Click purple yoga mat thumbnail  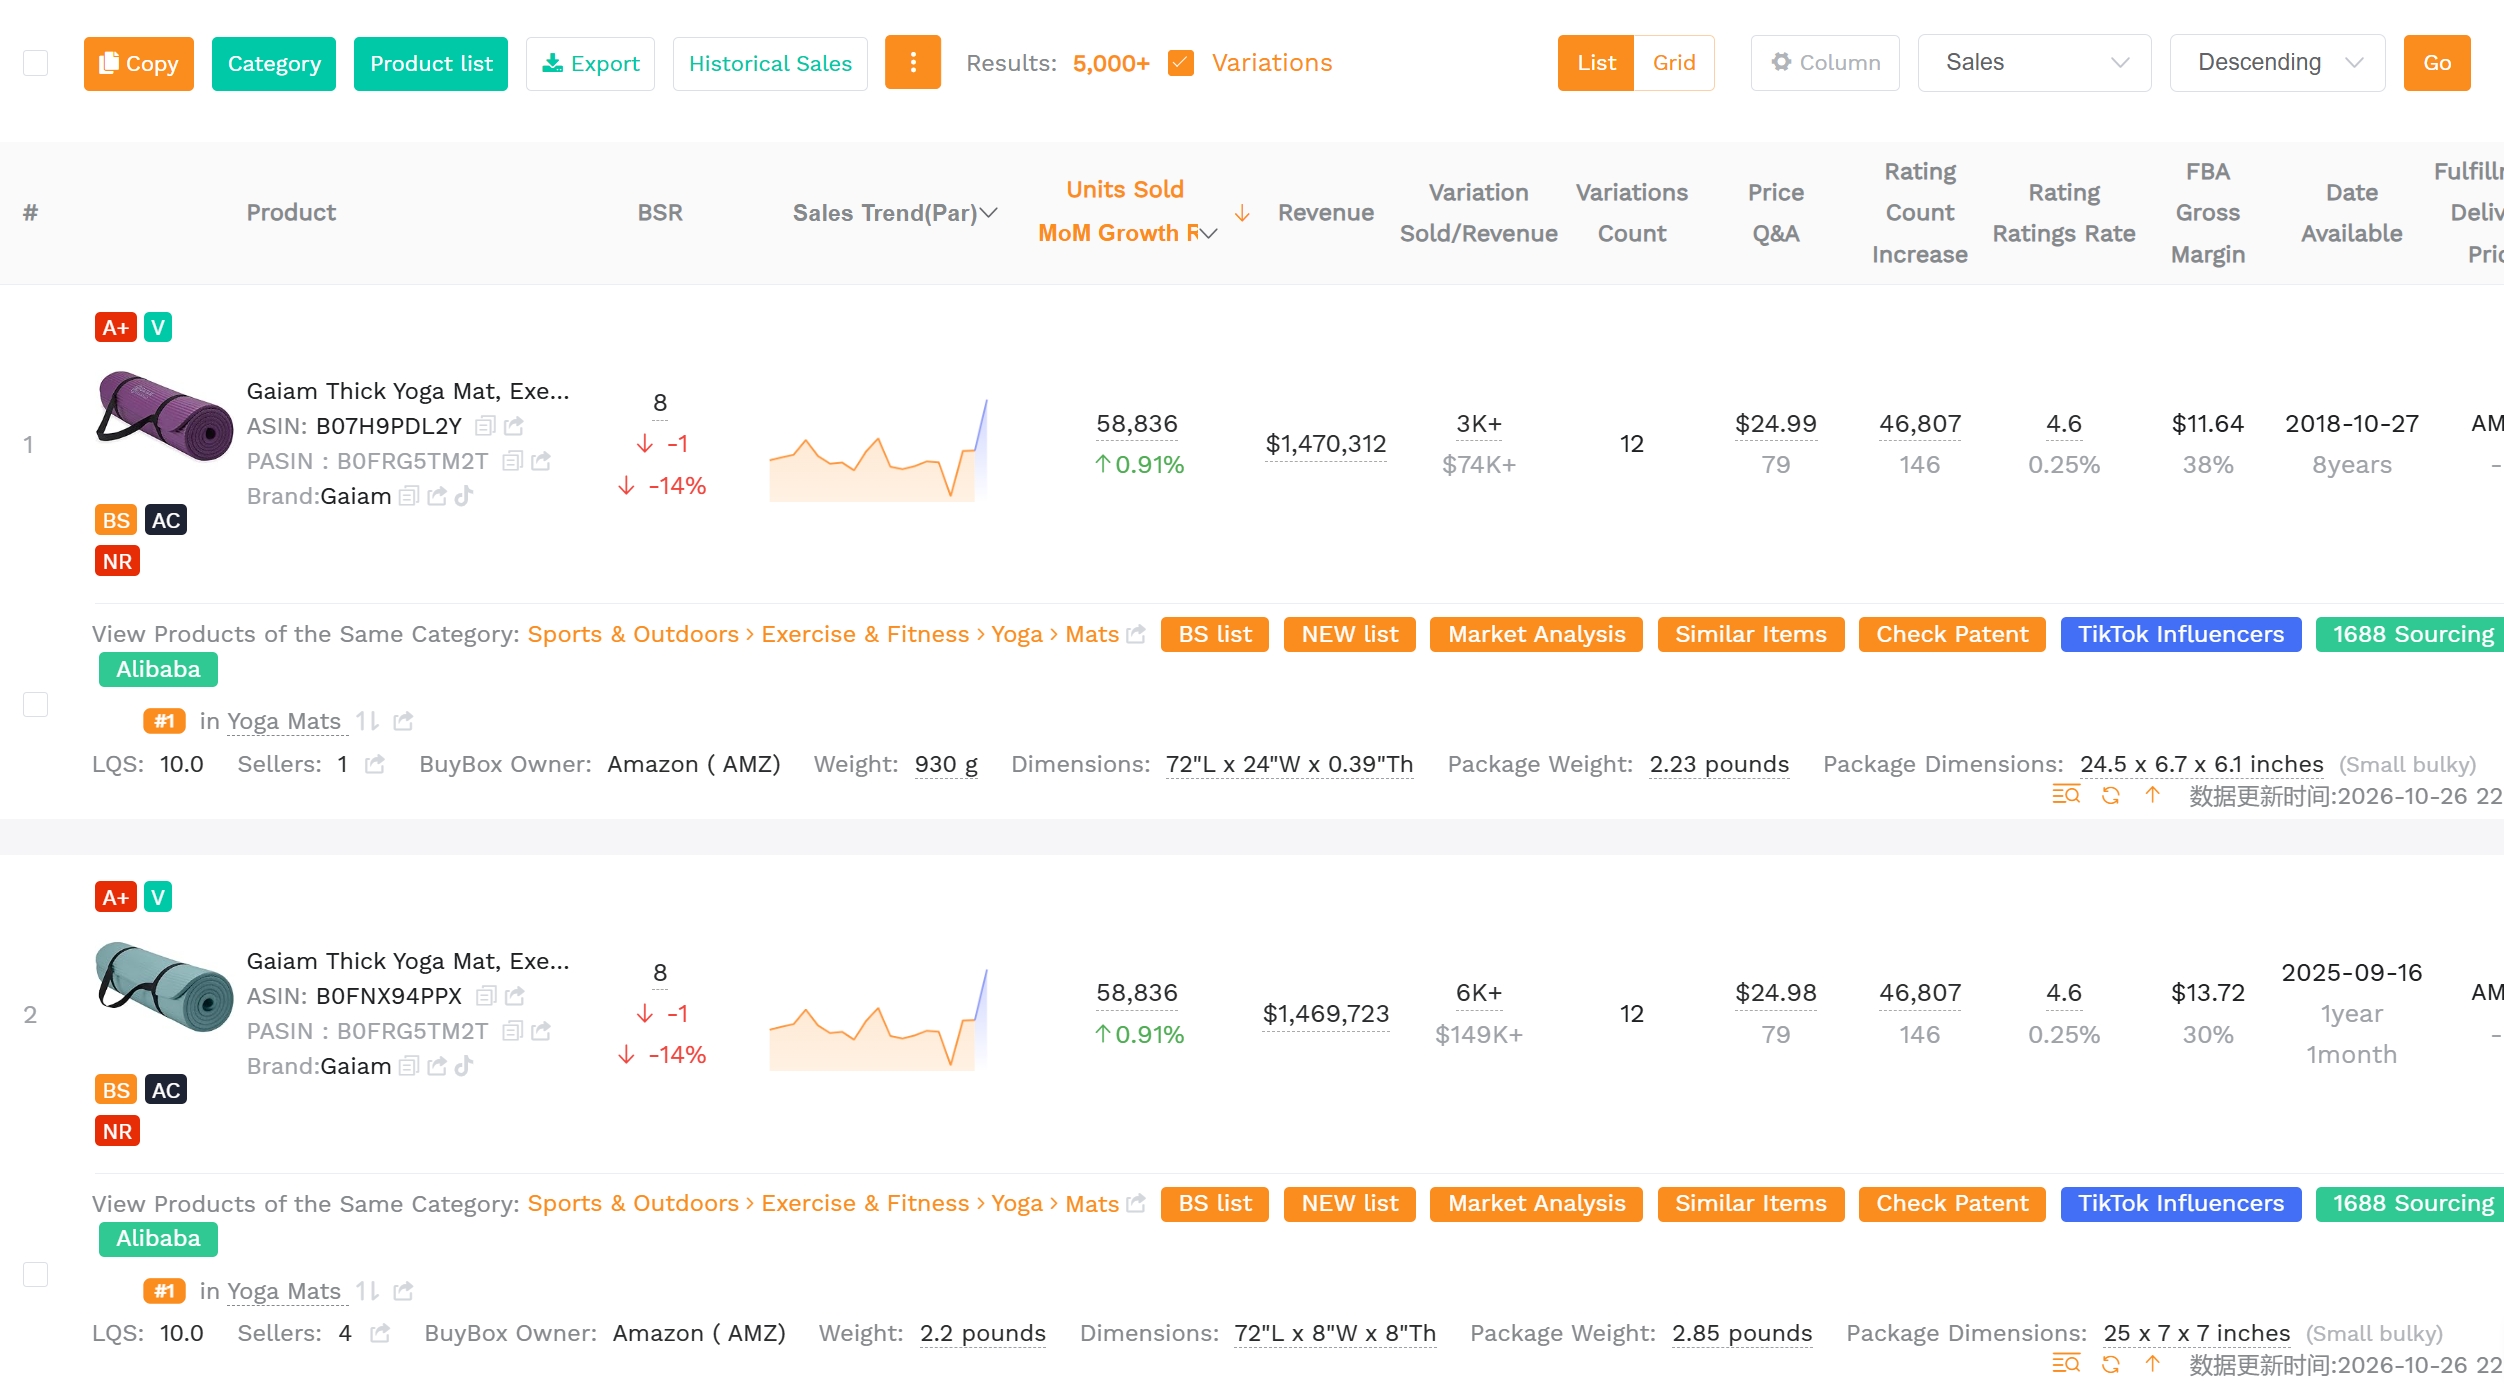(x=164, y=416)
